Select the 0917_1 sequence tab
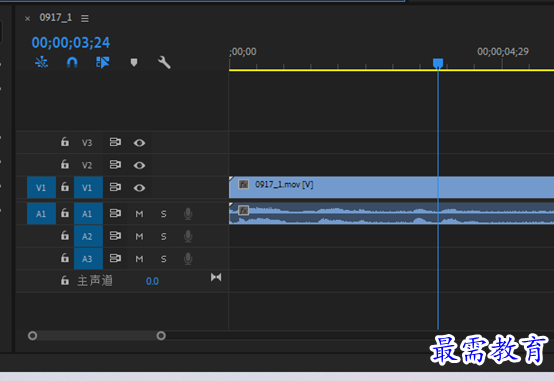This screenshot has height=381, width=554. (55, 18)
